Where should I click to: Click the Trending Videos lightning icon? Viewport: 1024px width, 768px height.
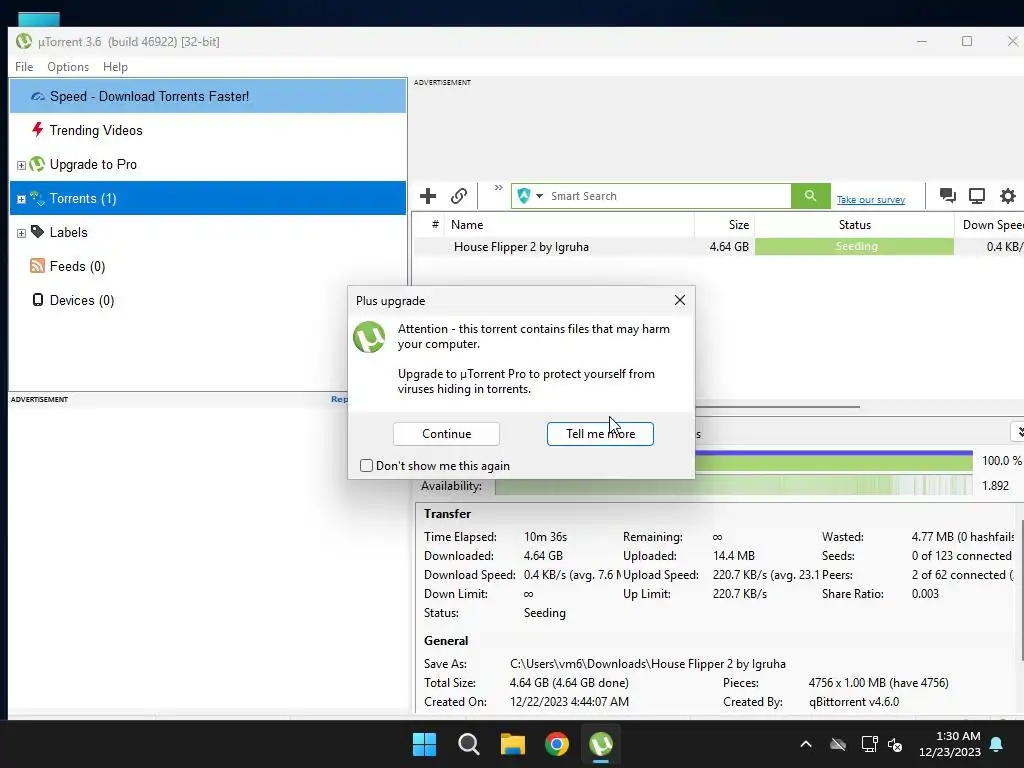pos(38,129)
